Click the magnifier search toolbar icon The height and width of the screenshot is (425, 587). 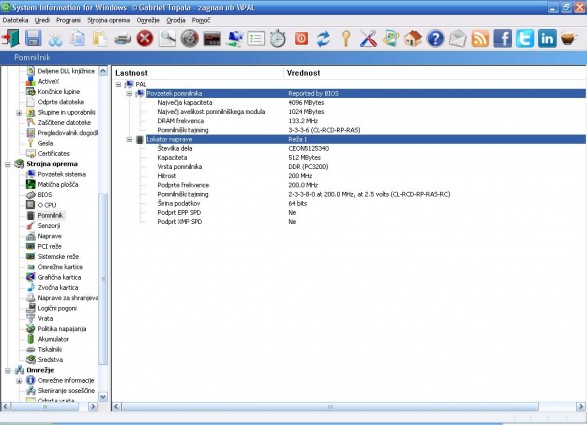coord(167,39)
